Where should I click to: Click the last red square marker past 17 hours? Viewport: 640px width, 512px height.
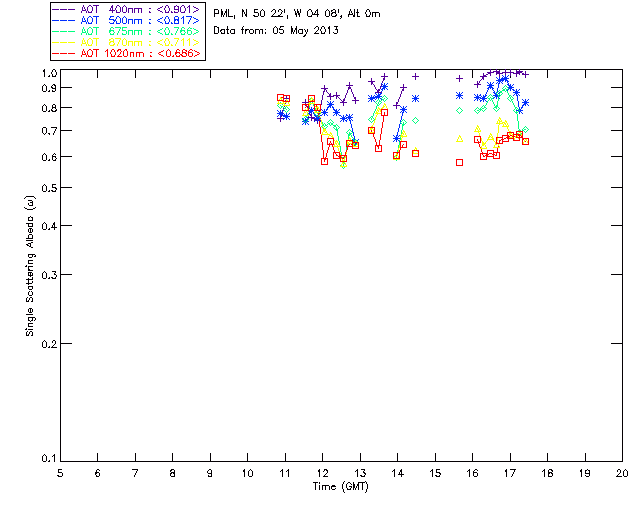point(526,141)
